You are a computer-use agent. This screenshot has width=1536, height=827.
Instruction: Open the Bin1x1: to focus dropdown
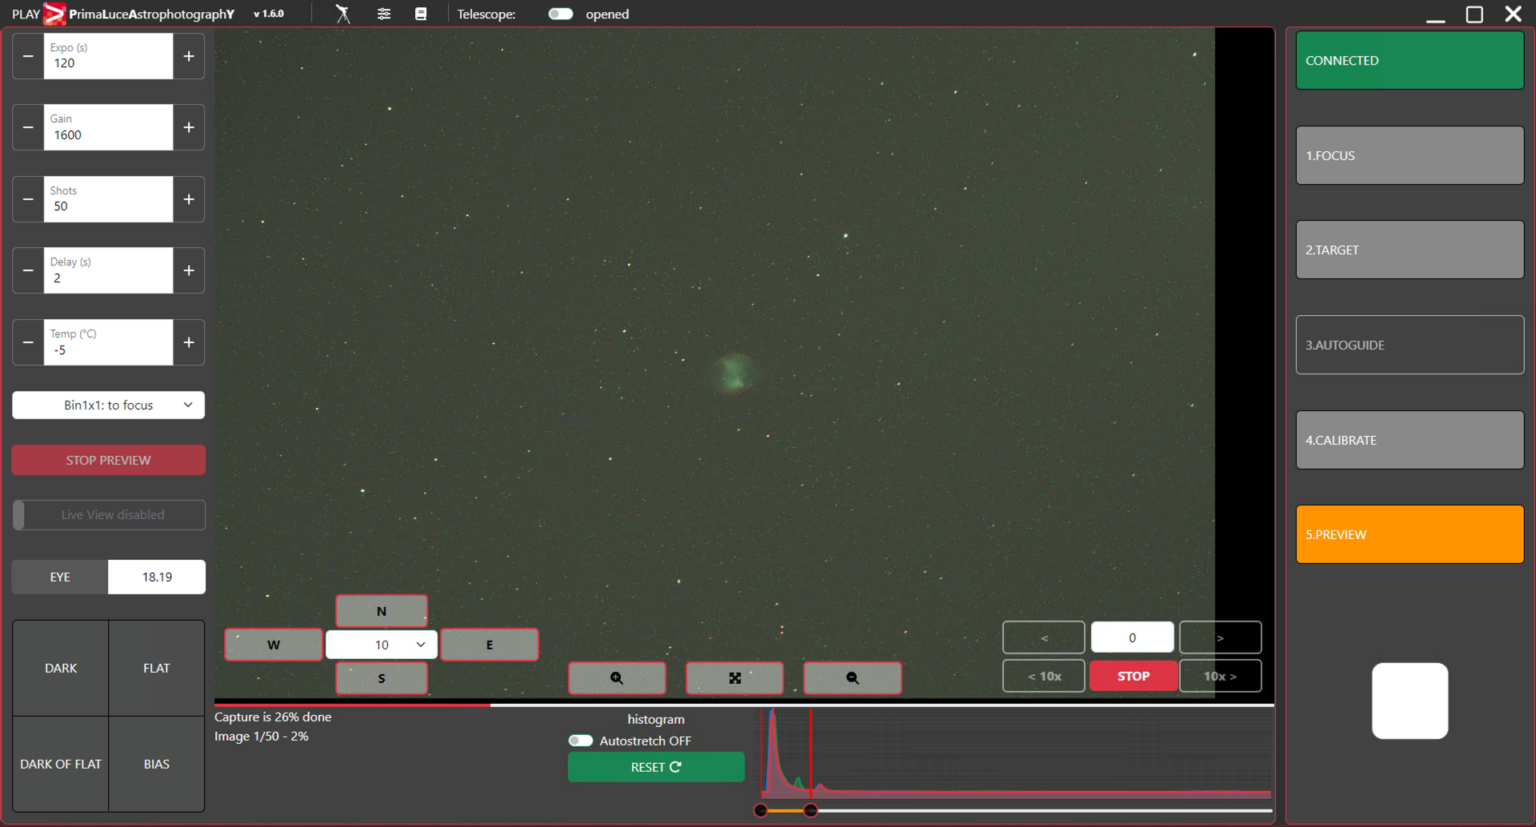(108, 405)
